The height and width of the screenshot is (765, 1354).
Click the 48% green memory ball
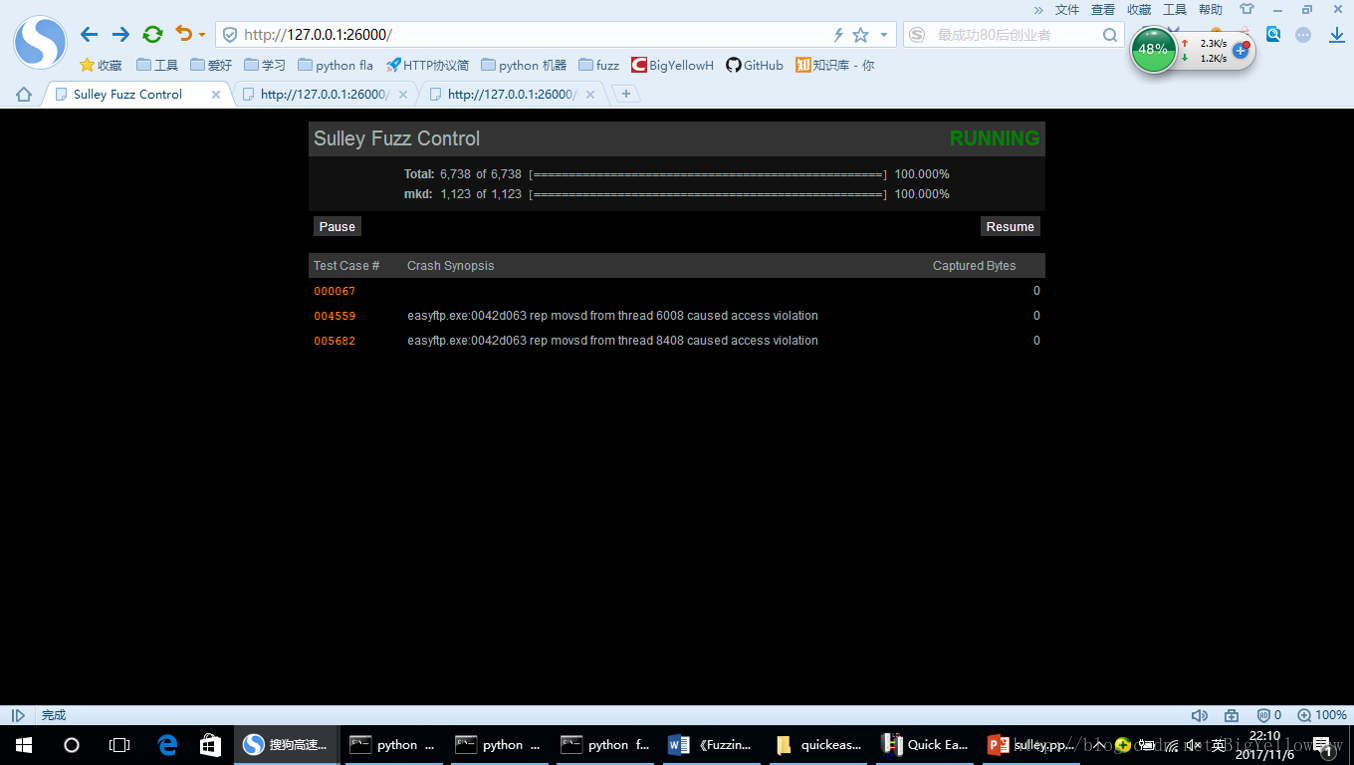1153,49
